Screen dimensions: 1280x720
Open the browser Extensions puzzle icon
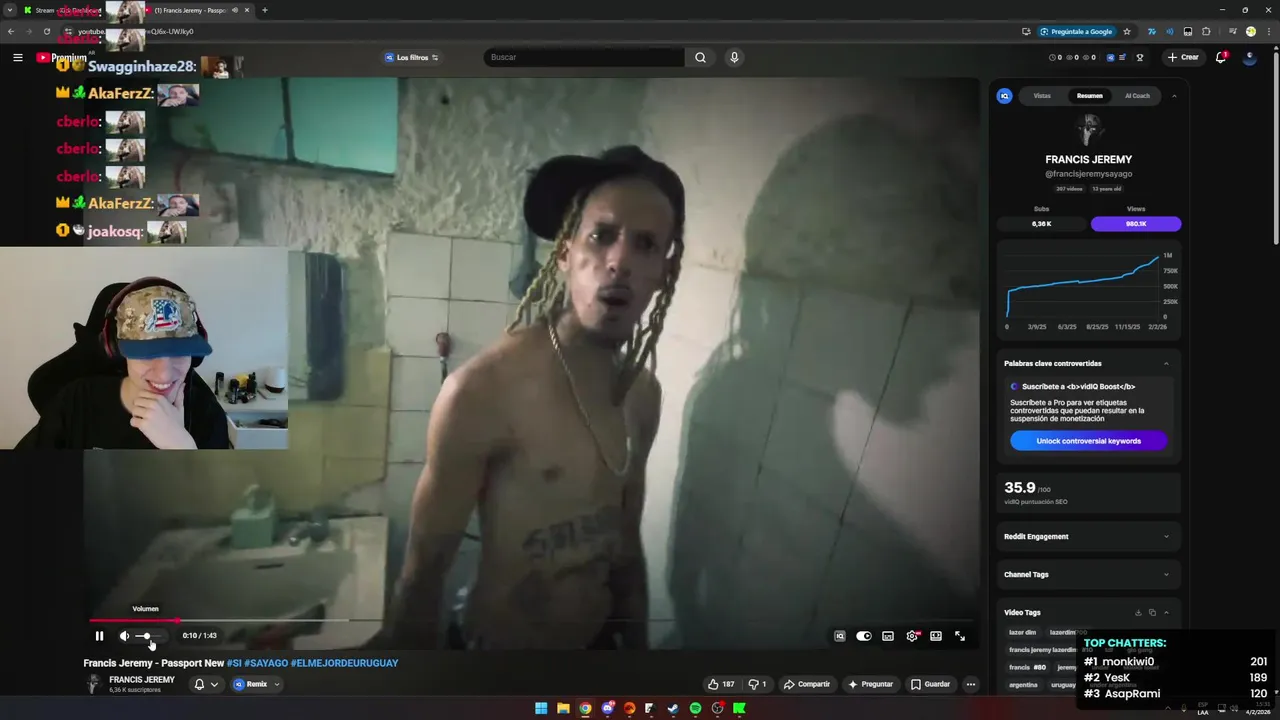click(1206, 31)
